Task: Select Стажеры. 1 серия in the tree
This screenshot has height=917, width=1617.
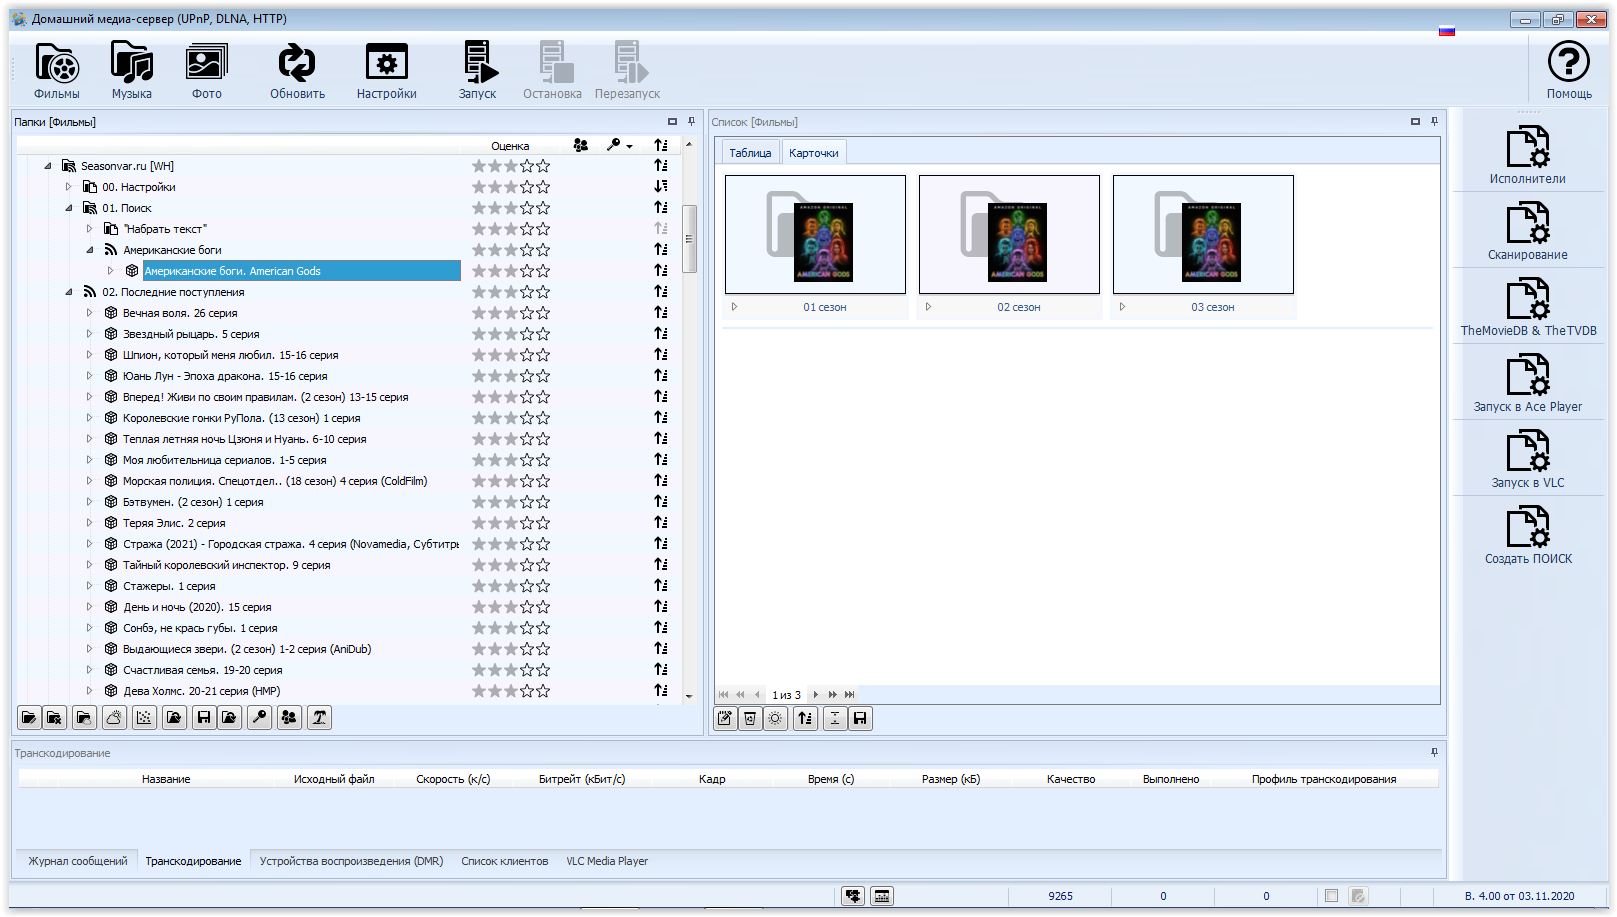Action: tap(169, 586)
